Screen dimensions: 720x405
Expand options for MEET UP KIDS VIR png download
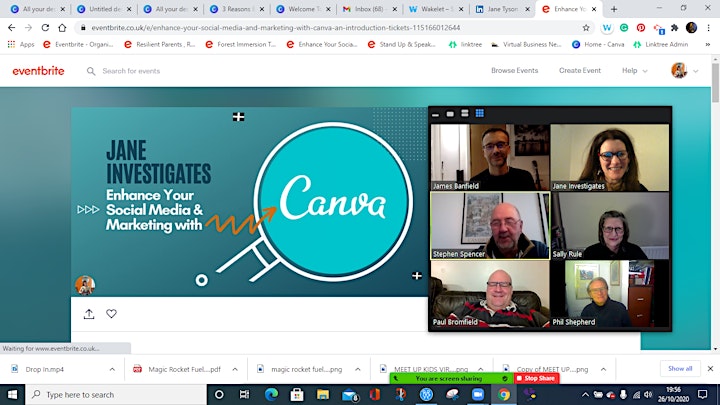pyautogui.click(x=480, y=369)
